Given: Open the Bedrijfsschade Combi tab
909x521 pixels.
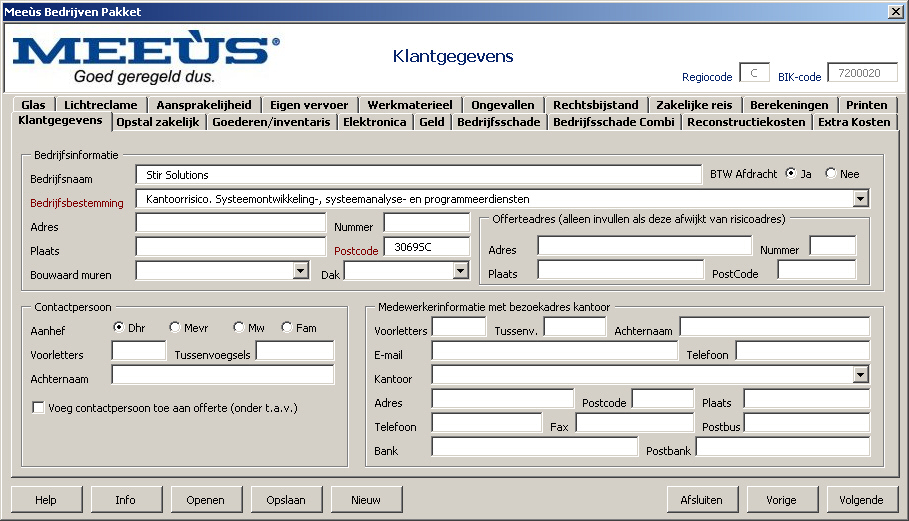Looking at the screenshot, I should (614, 122).
